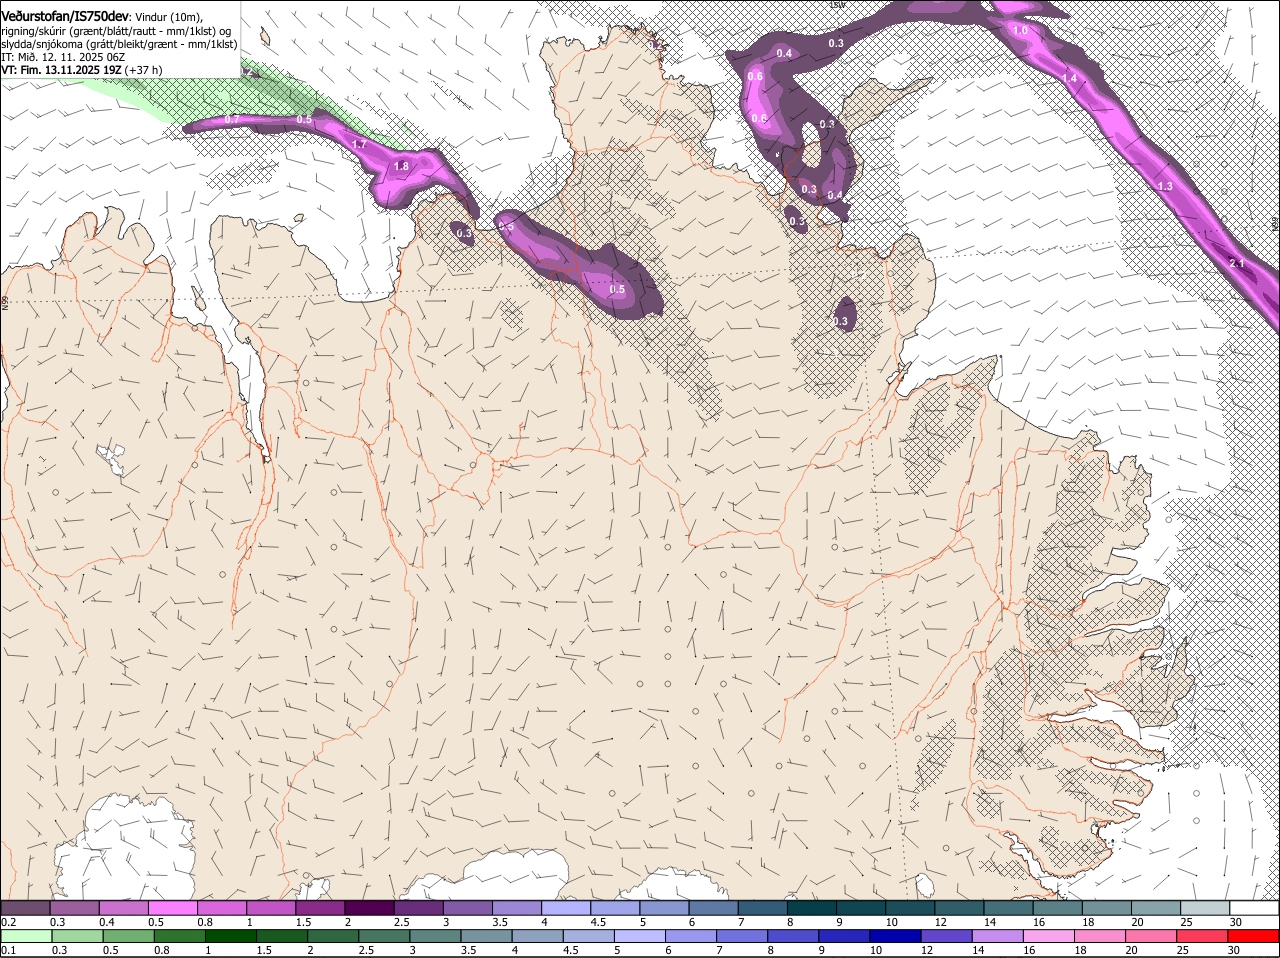Select the 0.5 green swatch in the lower legend
This screenshot has width=1280, height=958.
click(x=128, y=937)
